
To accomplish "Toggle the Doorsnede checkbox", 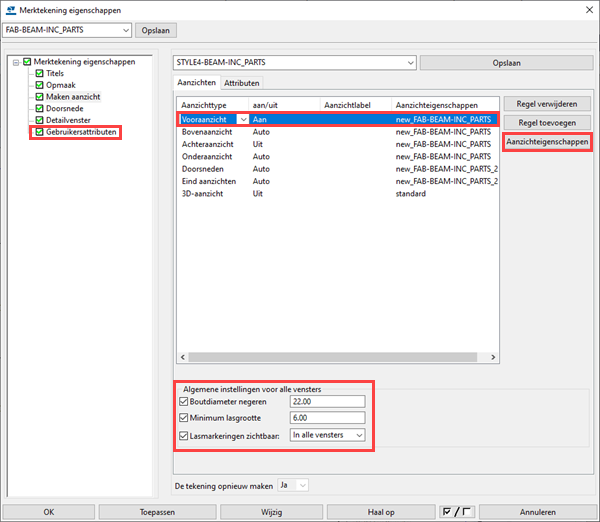I will [x=39, y=108].
